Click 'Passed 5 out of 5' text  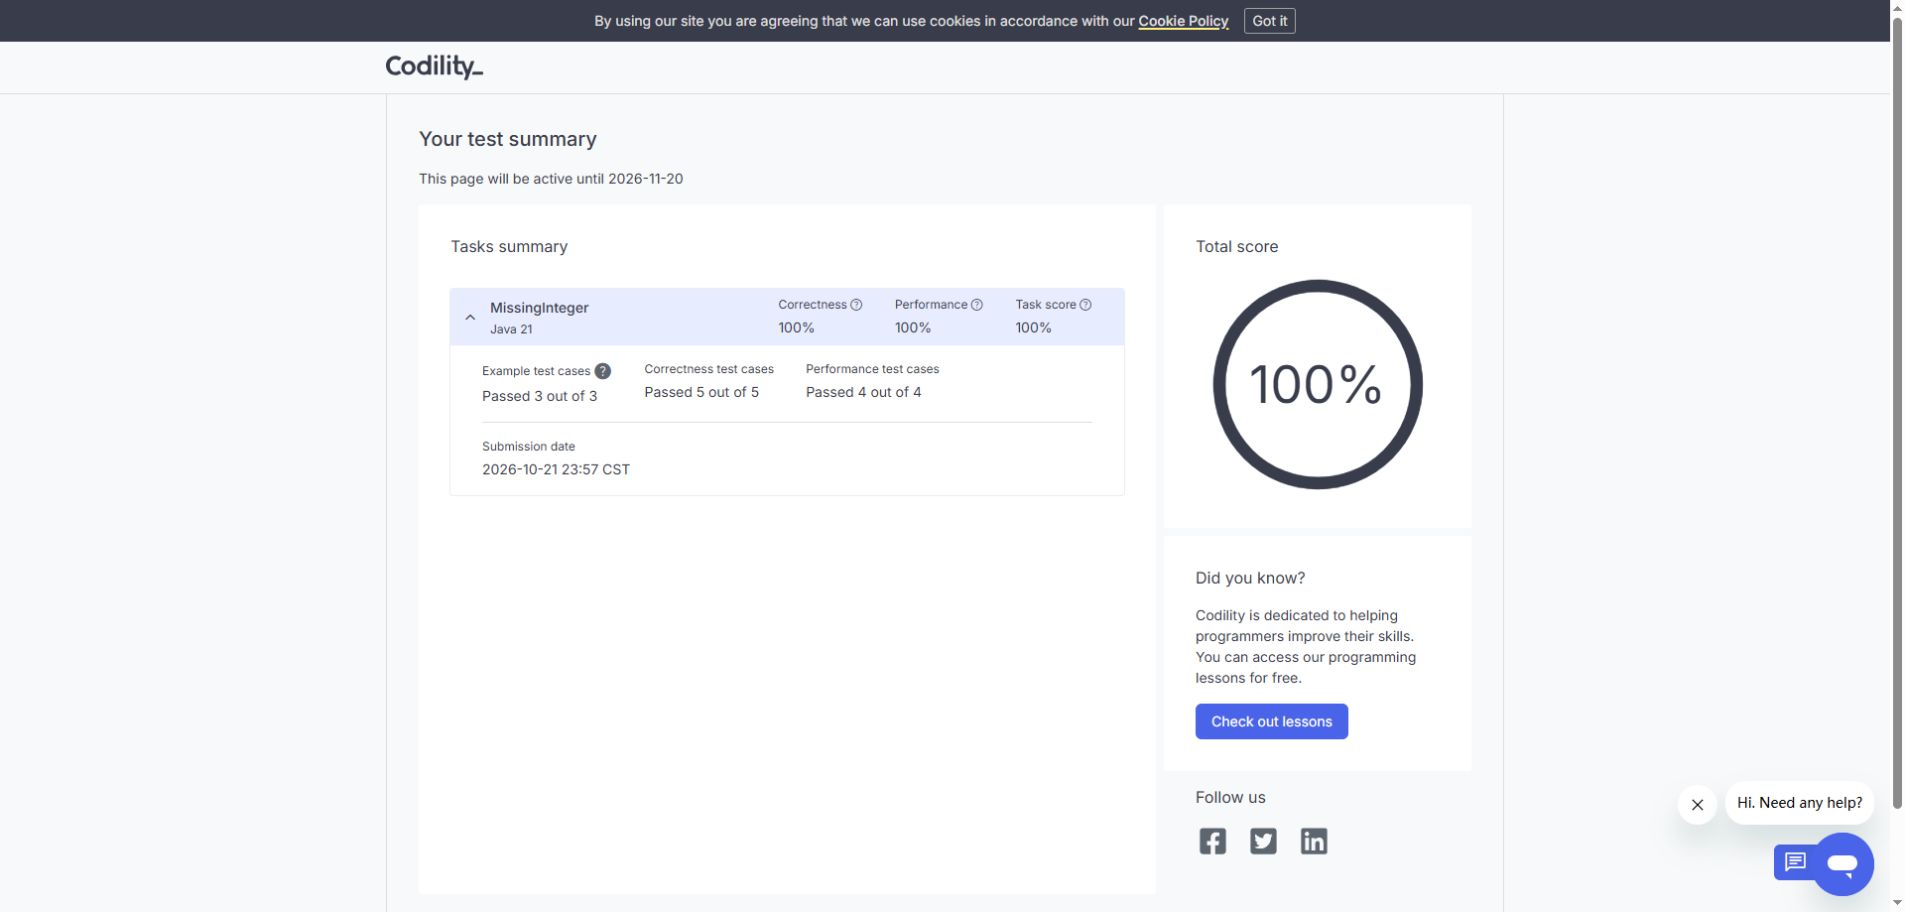tap(701, 392)
